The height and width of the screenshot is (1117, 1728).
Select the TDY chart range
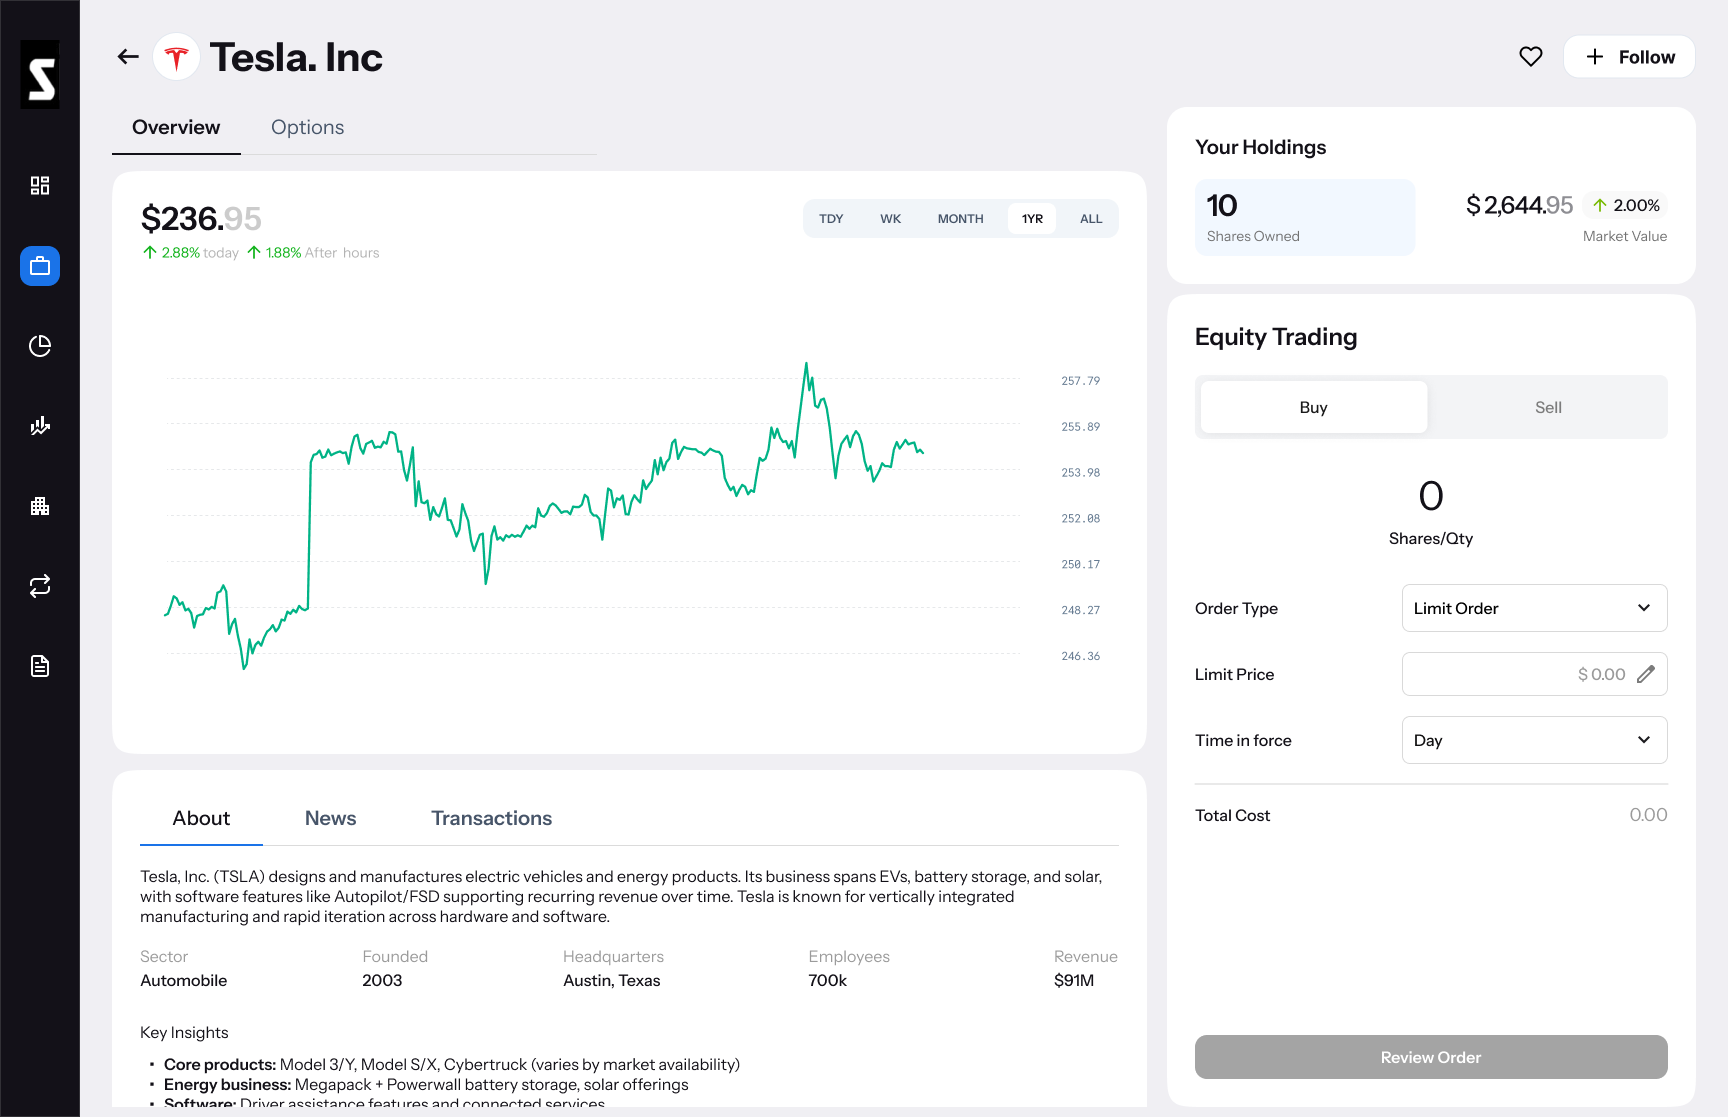(831, 219)
